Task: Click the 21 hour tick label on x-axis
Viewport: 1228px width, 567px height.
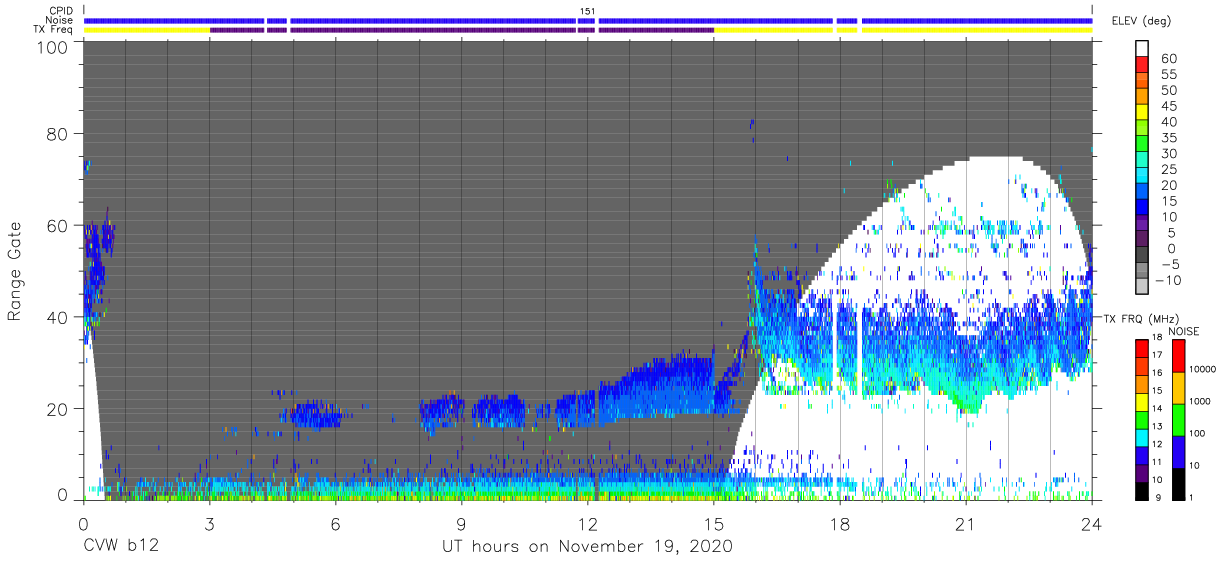Action: tap(965, 523)
